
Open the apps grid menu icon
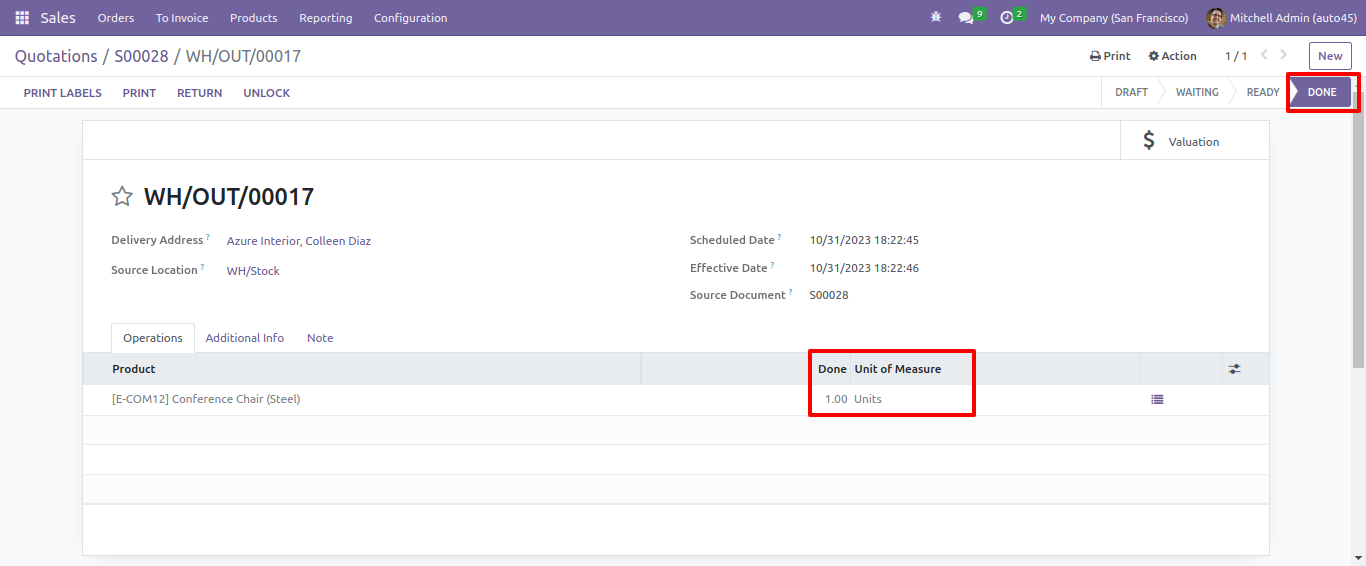[x=22, y=18]
